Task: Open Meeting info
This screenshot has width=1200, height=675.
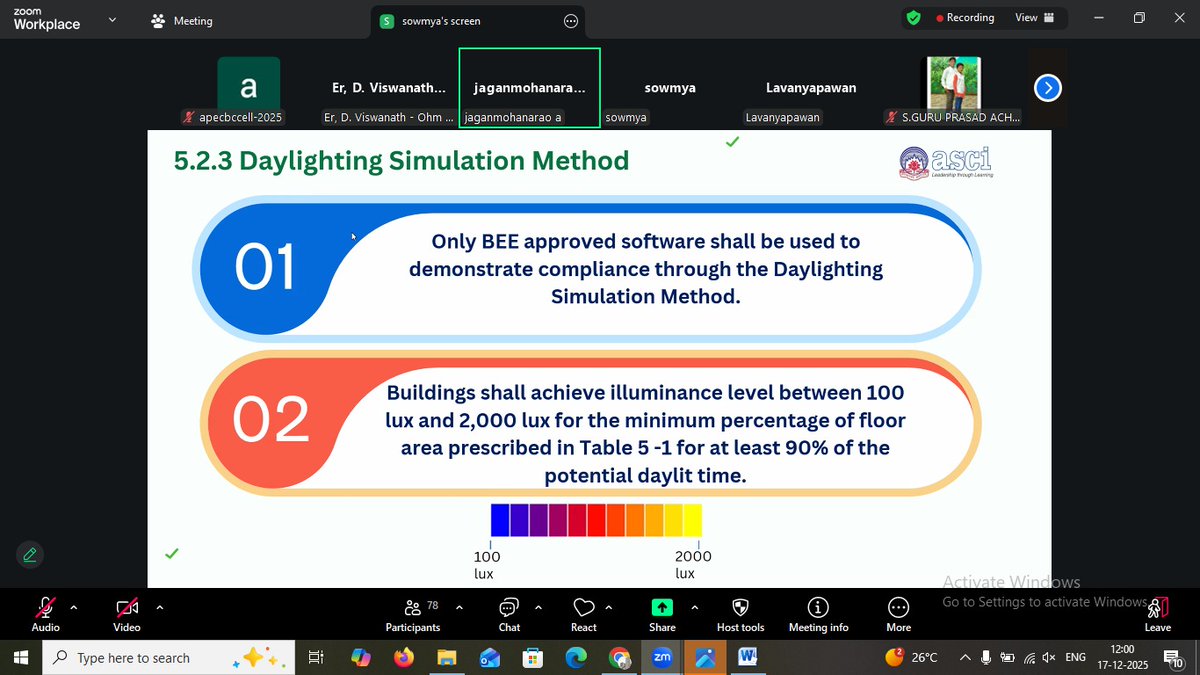Action: coord(818,613)
